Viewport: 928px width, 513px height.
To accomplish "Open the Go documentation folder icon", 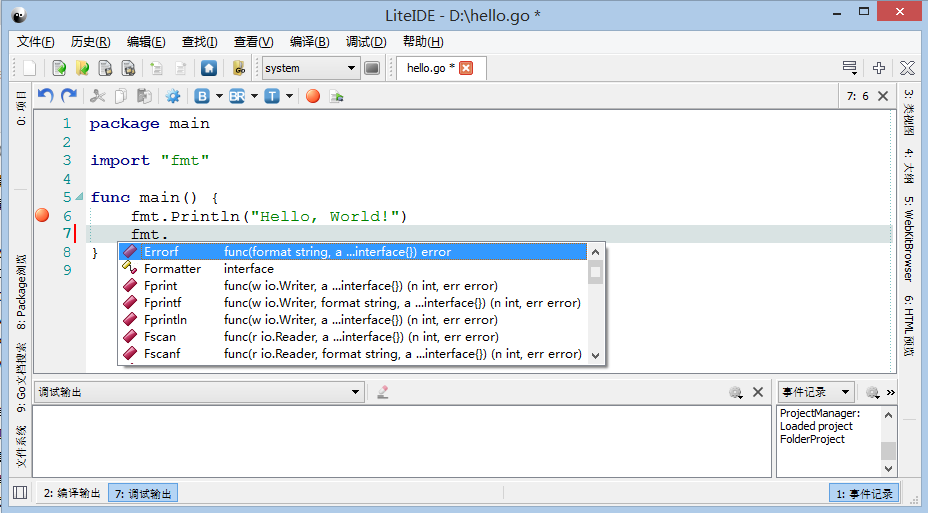I will coord(239,68).
